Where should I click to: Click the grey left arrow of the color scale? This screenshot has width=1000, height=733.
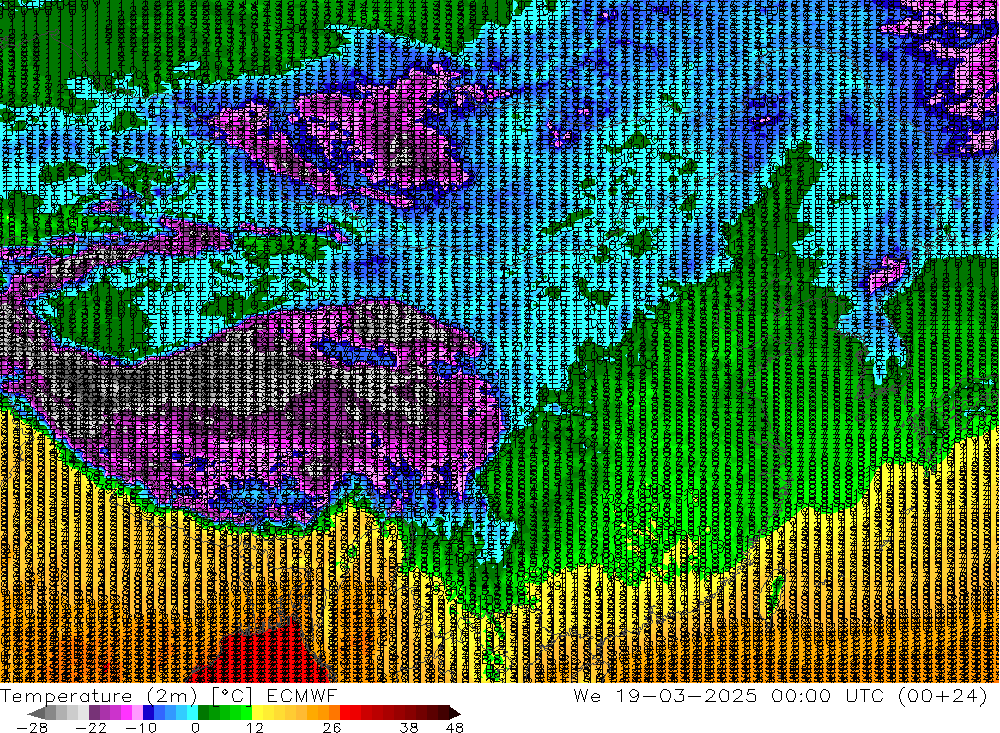pyautogui.click(x=36, y=712)
